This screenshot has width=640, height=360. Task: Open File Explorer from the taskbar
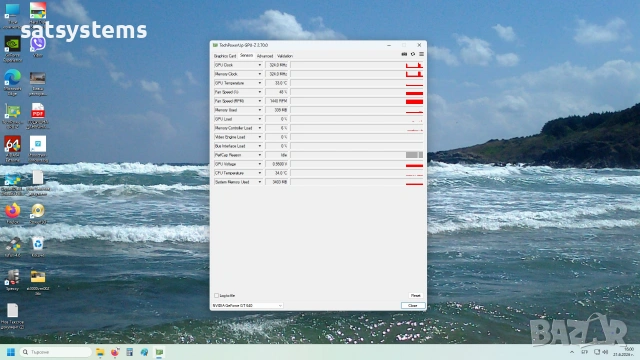100,352
